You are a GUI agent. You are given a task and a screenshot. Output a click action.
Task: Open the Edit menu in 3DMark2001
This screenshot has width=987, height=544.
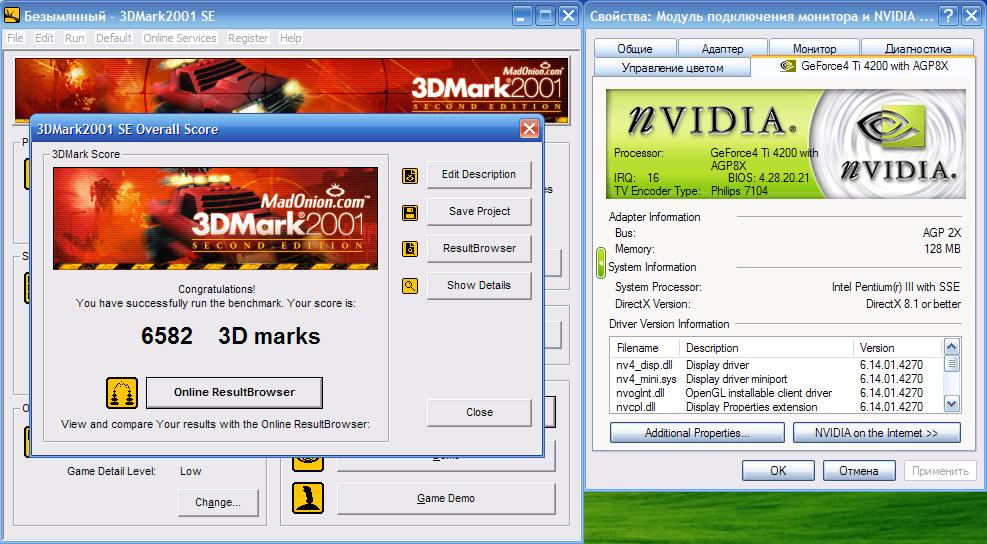coord(44,38)
